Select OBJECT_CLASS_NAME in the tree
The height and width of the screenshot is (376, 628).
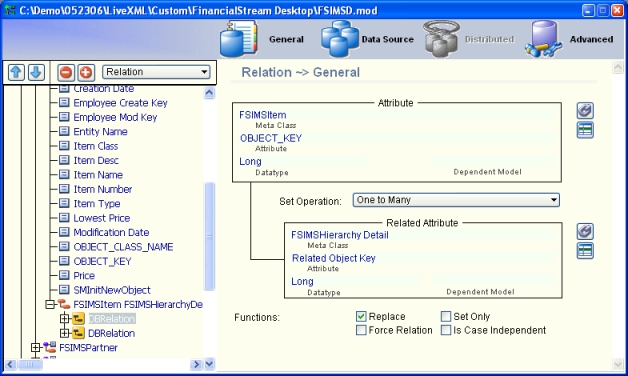123,247
